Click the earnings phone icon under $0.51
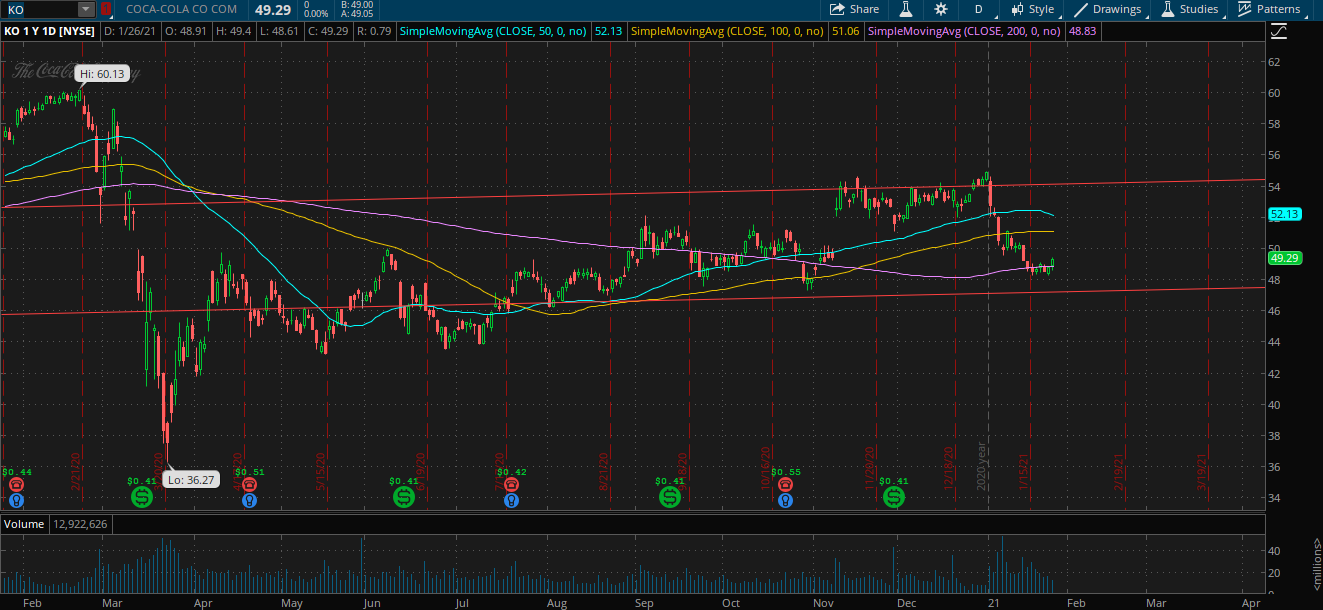The height and width of the screenshot is (610, 1323). tap(249, 484)
